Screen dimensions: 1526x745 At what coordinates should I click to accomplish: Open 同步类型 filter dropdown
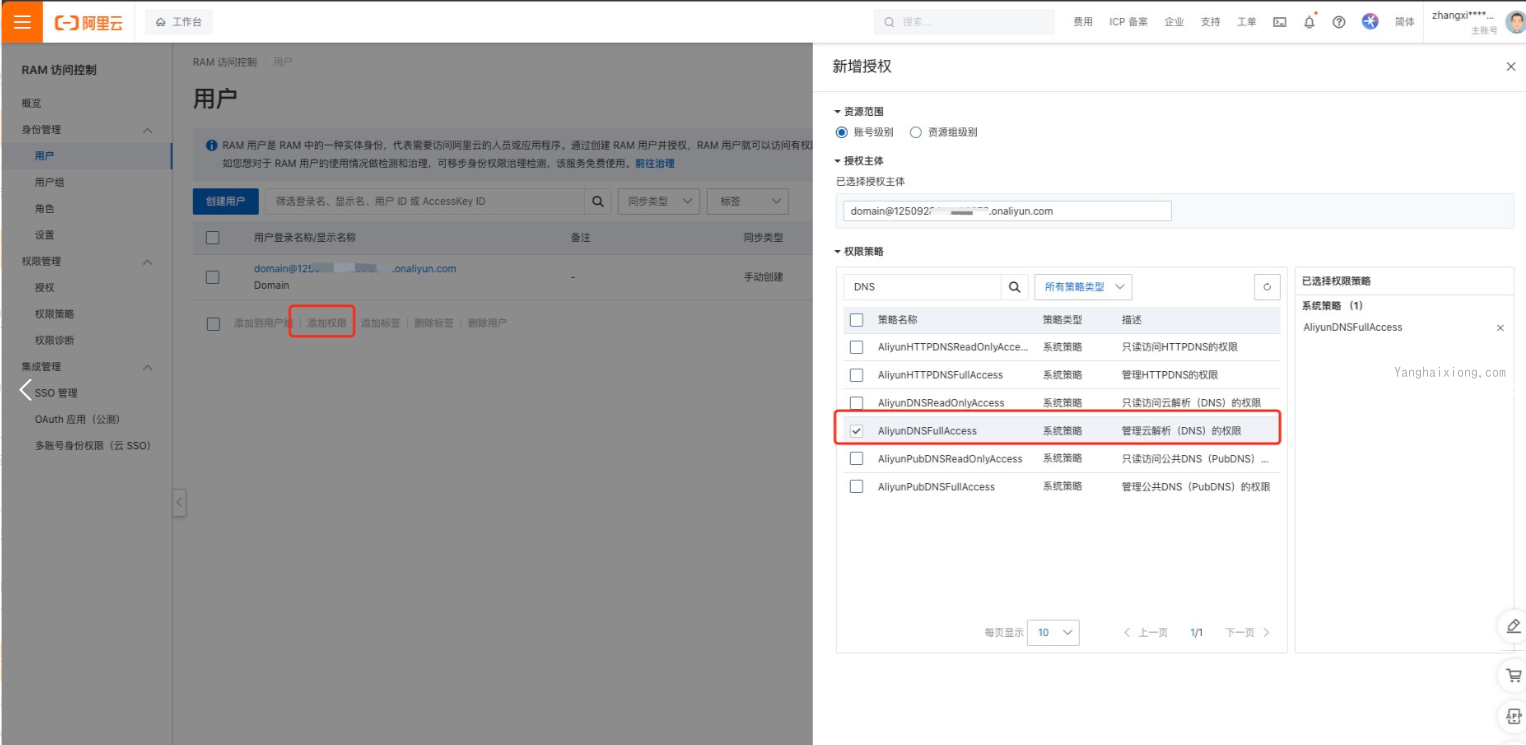658,201
